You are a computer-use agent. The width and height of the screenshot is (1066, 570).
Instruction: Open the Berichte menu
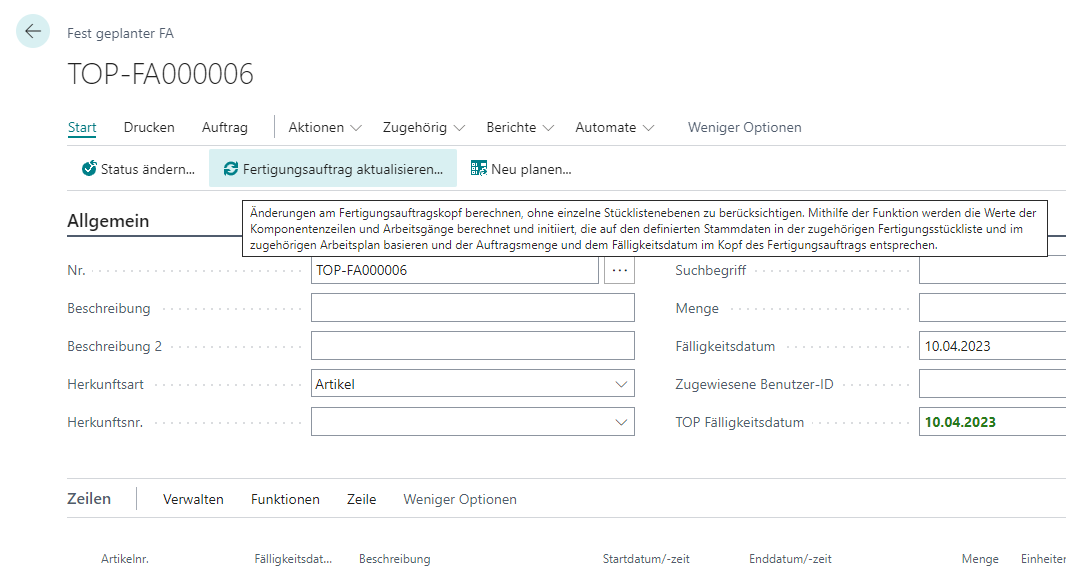(520, 127)
